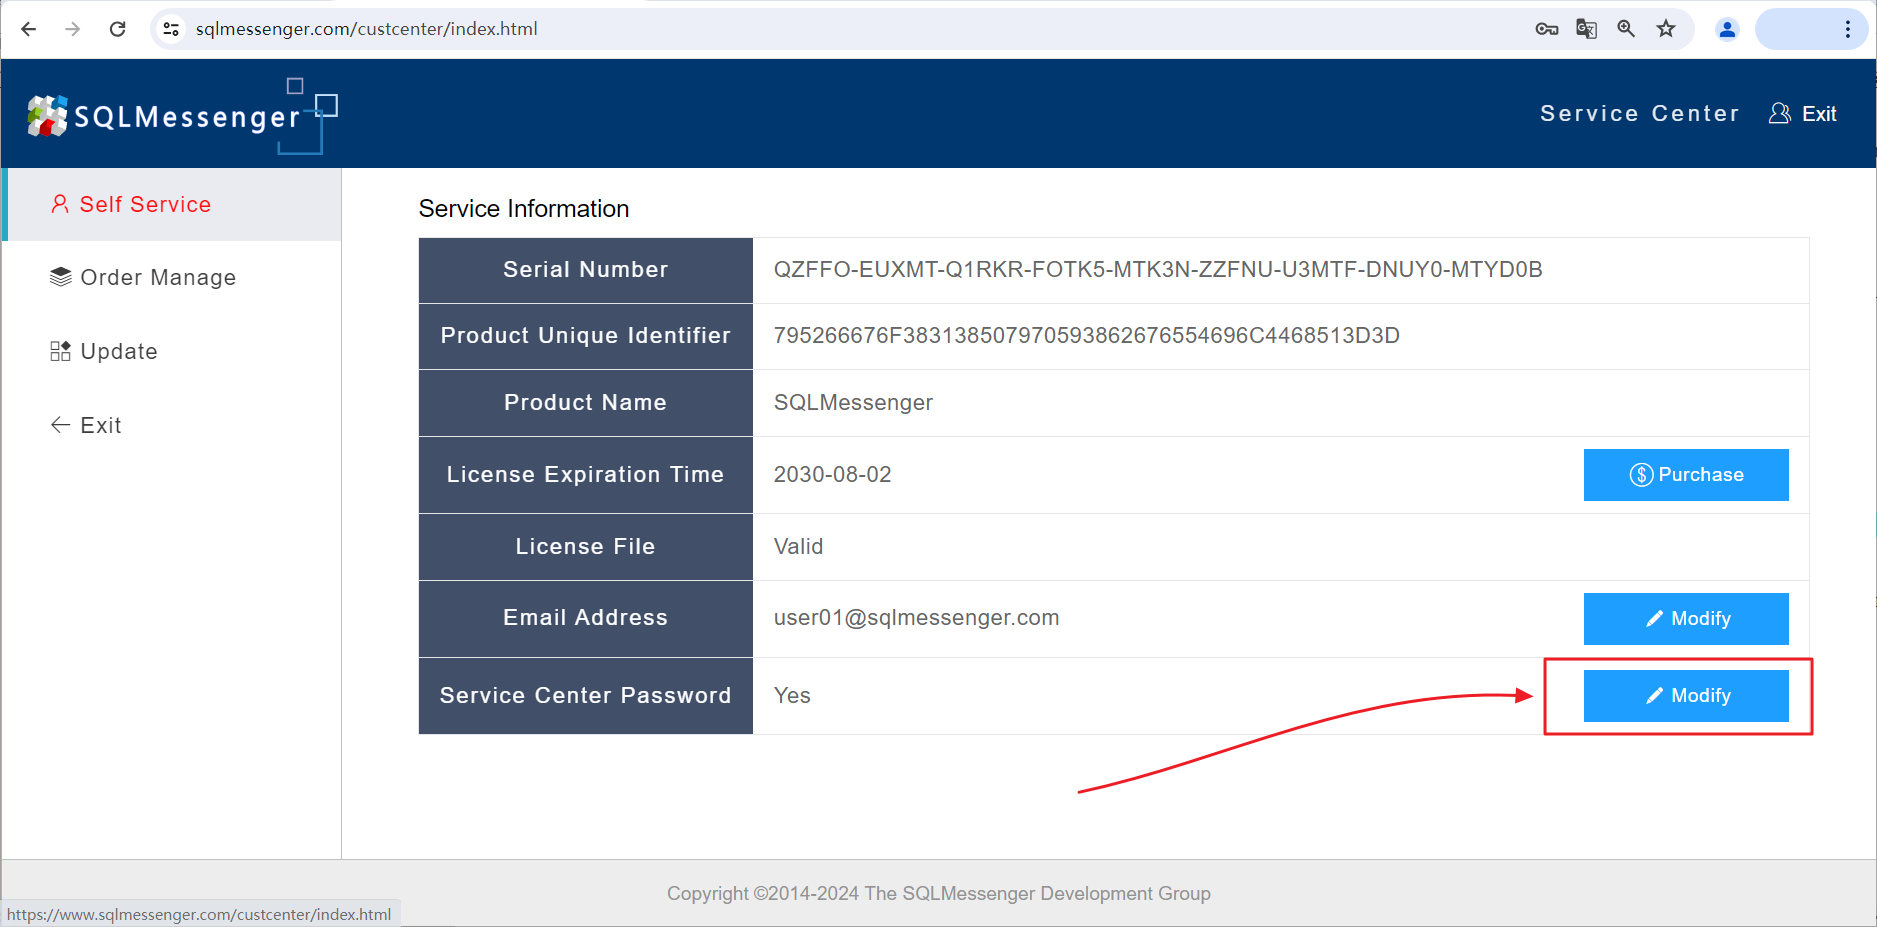Click the Yes password value
The height and width of the screenshot is (927, 1877).
click(792, 696)
